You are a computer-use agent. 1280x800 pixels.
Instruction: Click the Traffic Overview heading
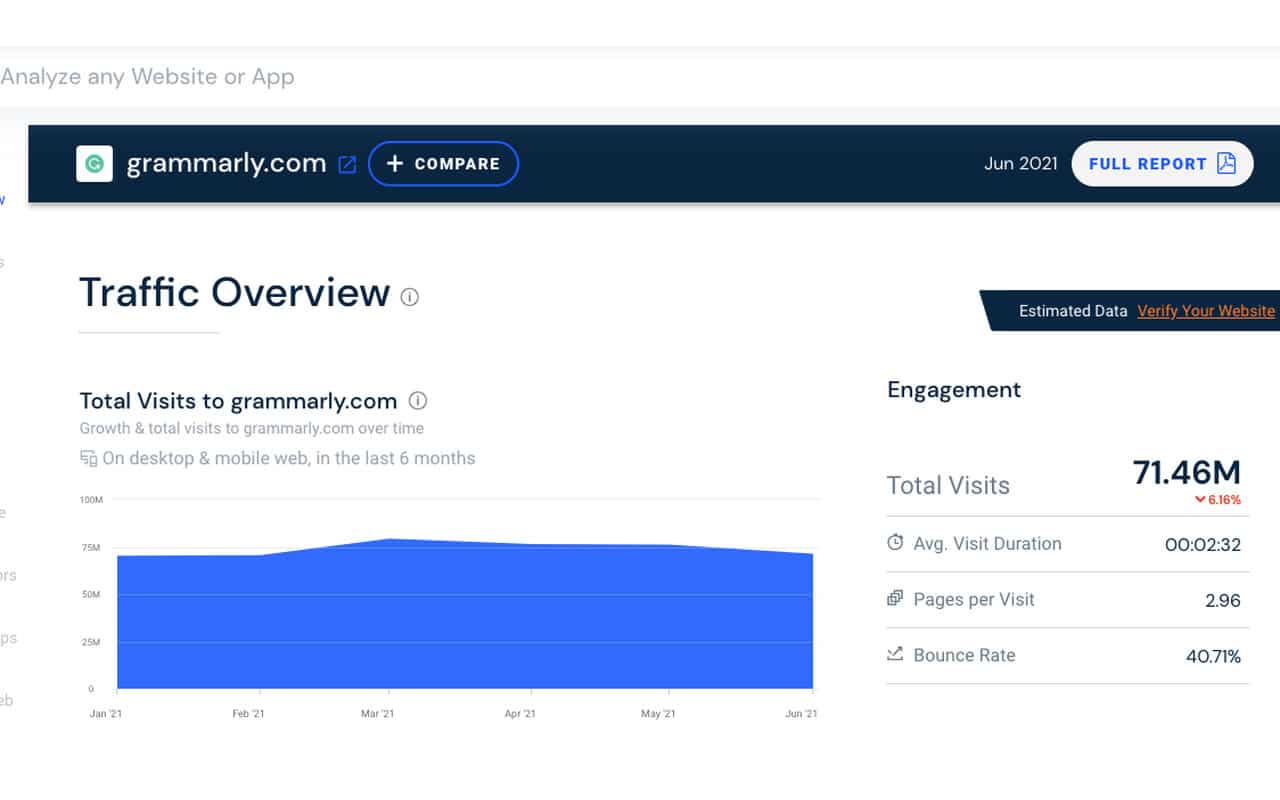click(x=234, y=292)
